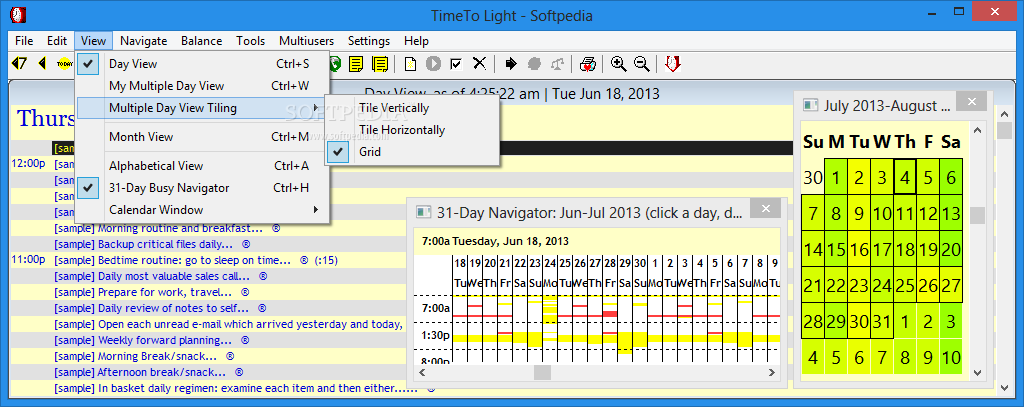Click the red down arrow icon

(673, 63)
